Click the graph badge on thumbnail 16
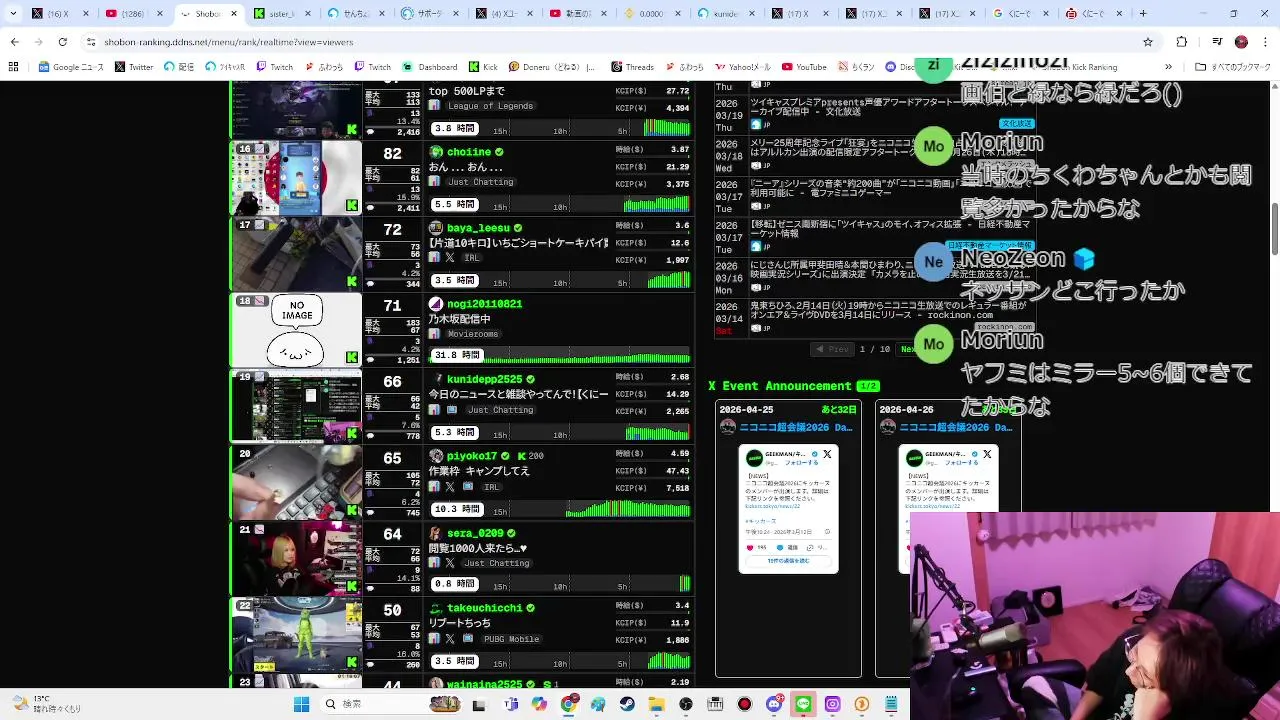Screen dimensions: 1280x720 [258, 149]
